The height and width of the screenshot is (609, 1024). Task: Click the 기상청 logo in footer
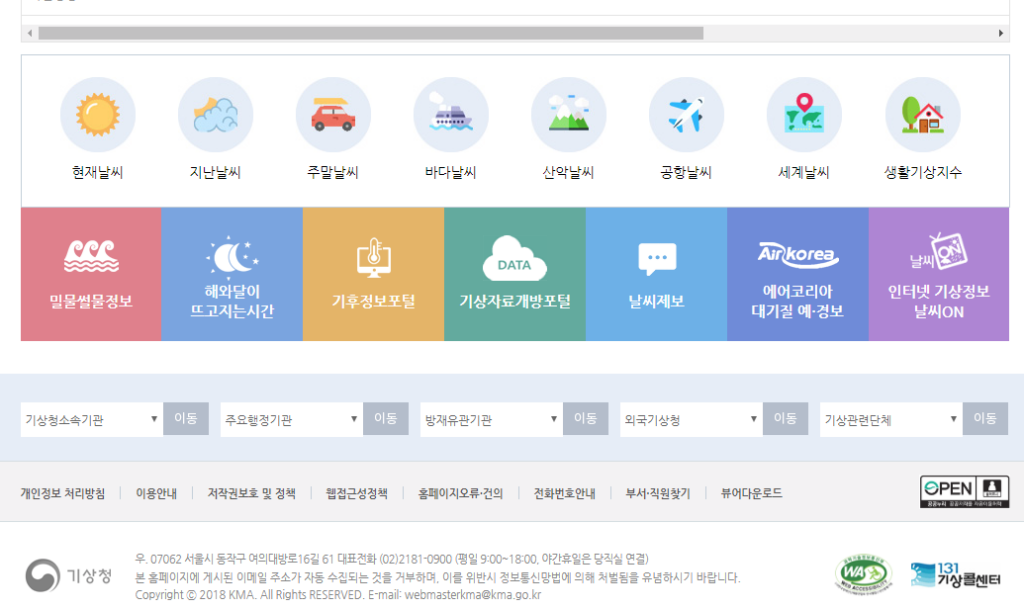click(69, 575)
